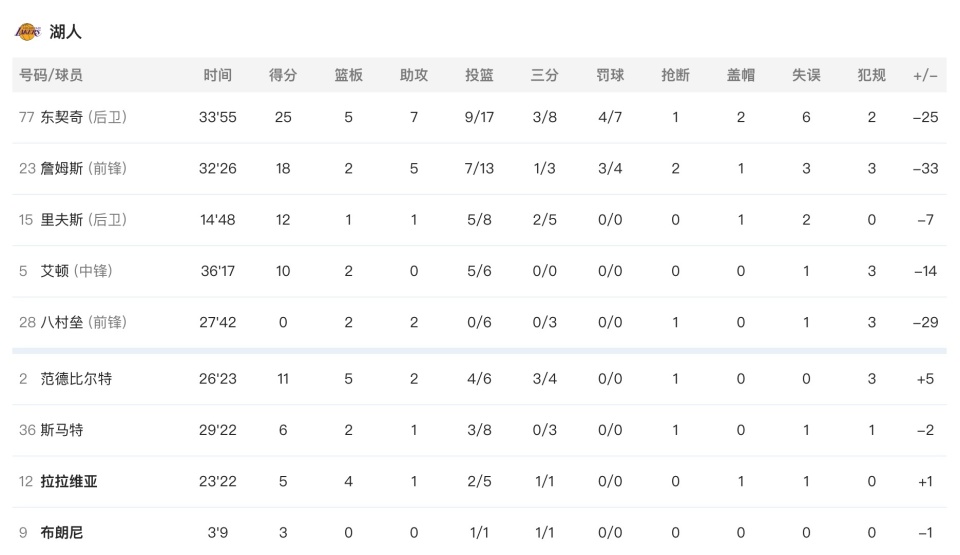Click the Lakers team logo icon
The height and width of the screenshot is (555, 960).
[27, 32]
